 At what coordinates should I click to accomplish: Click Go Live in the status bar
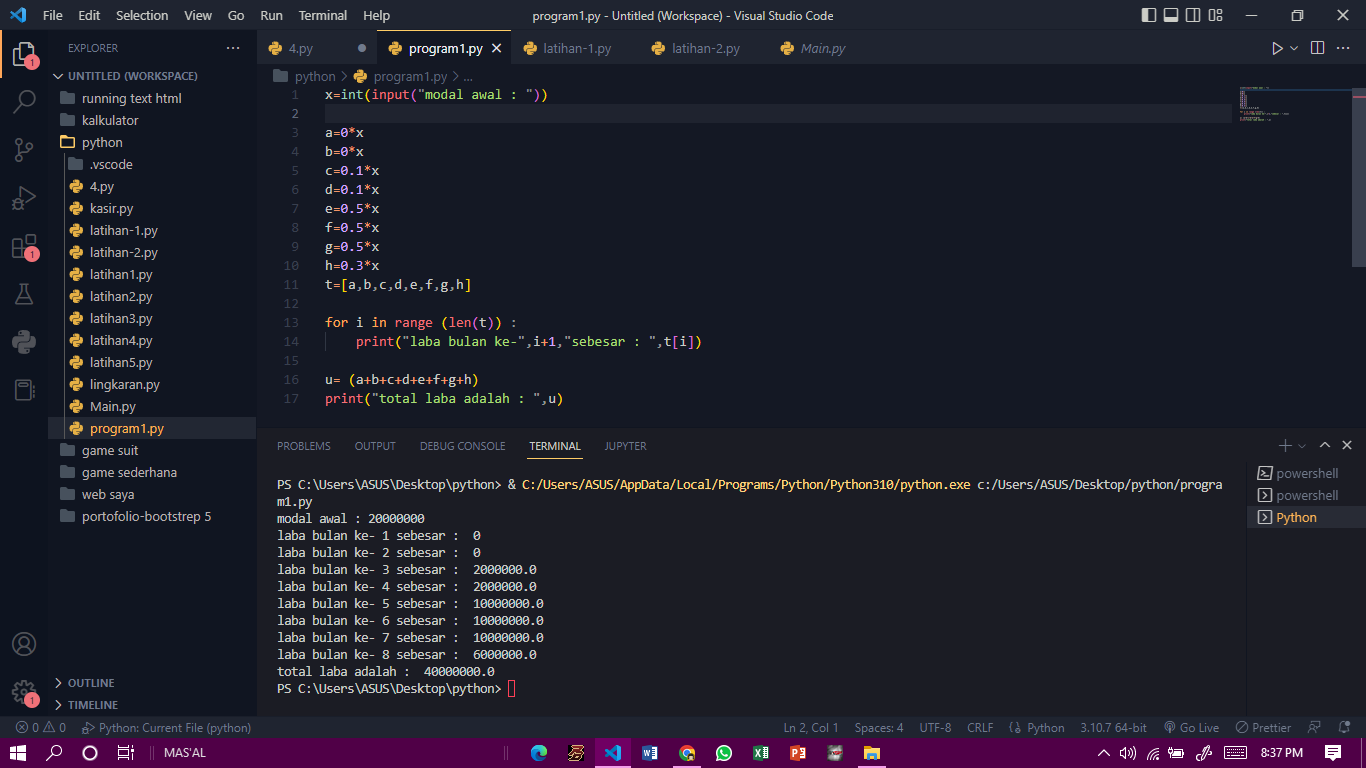coord(1191,728)
